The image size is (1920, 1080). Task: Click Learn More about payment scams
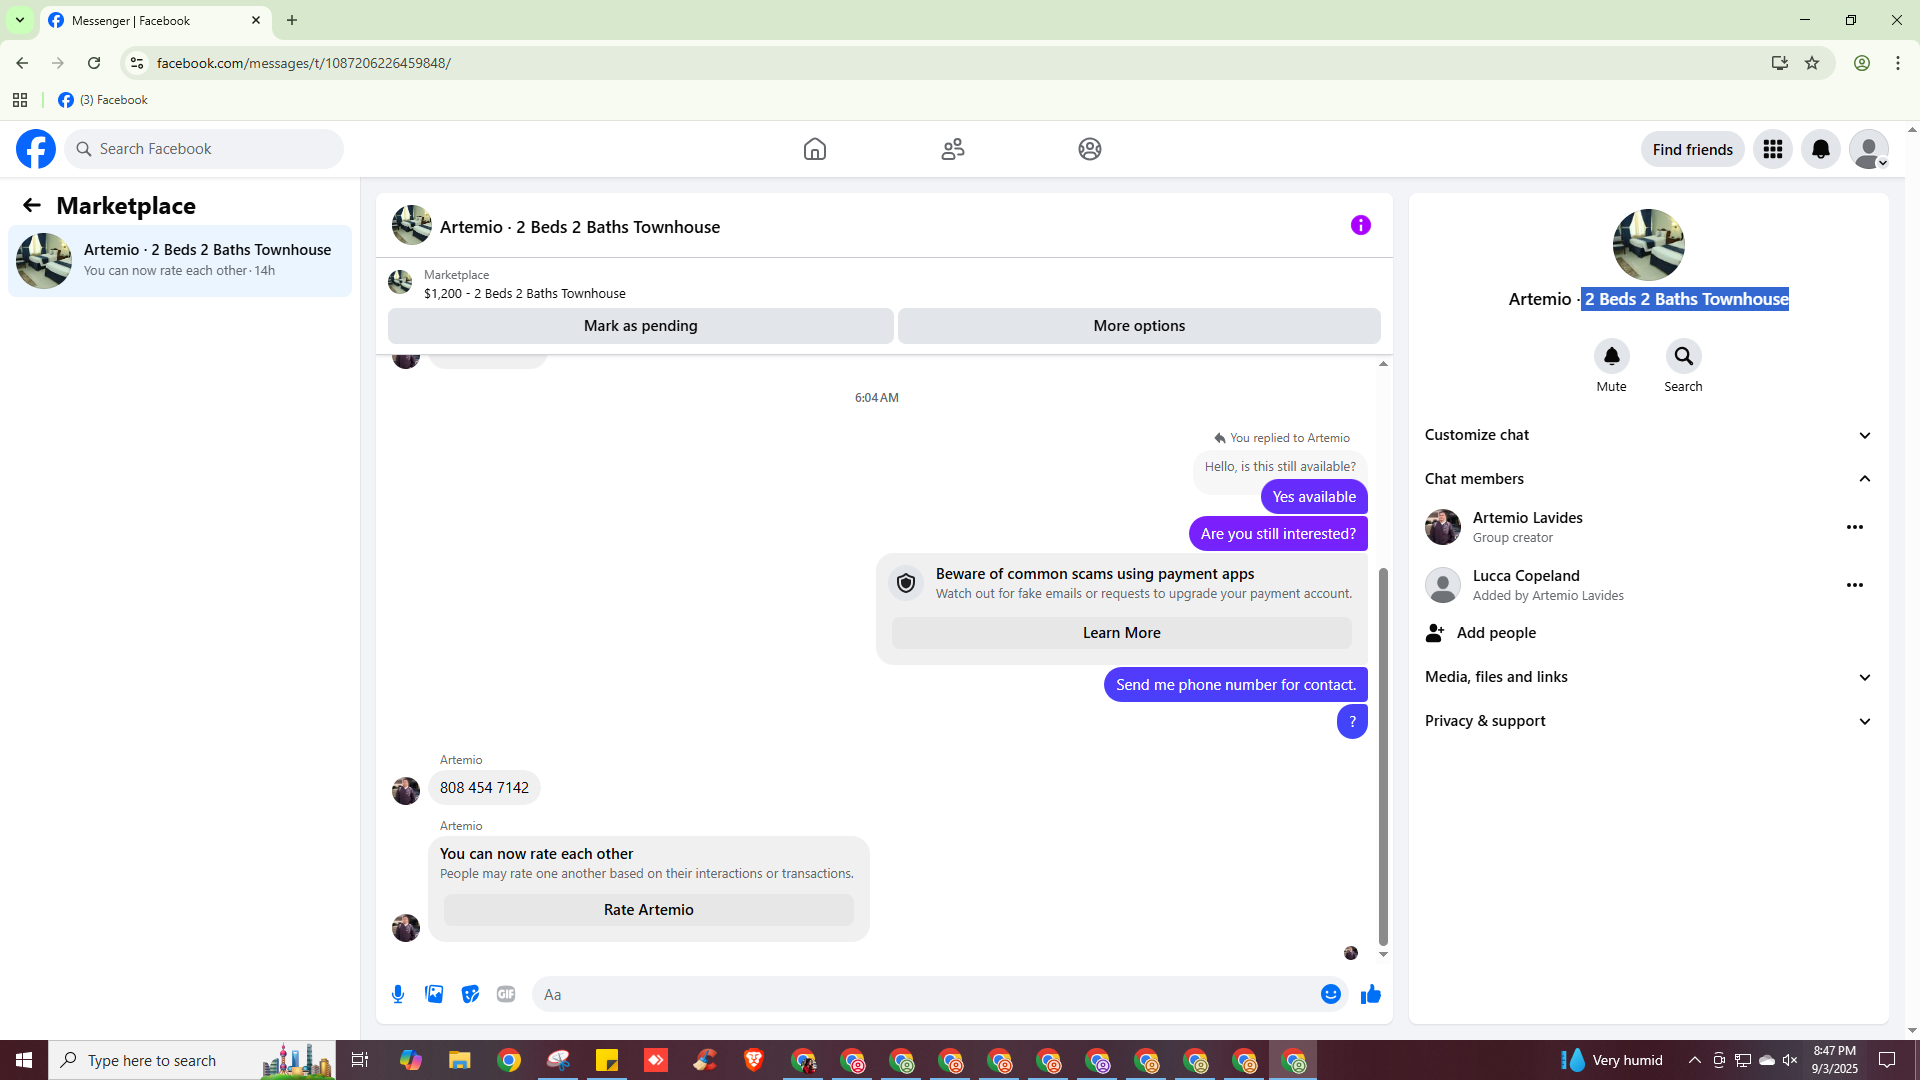[1122, 633]
